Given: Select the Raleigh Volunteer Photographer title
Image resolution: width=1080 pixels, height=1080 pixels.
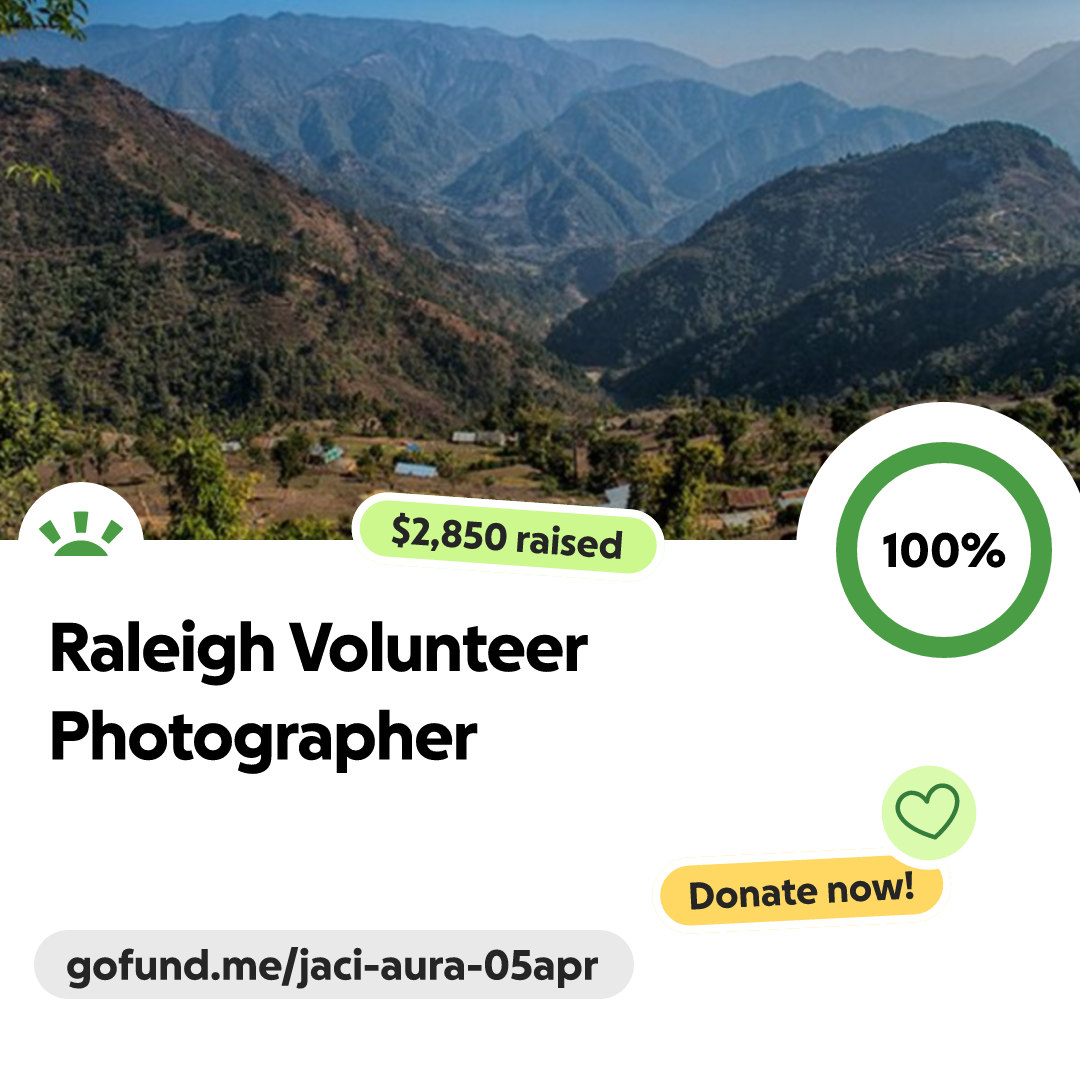Looking at the screenshot, I should coord(318,691).
